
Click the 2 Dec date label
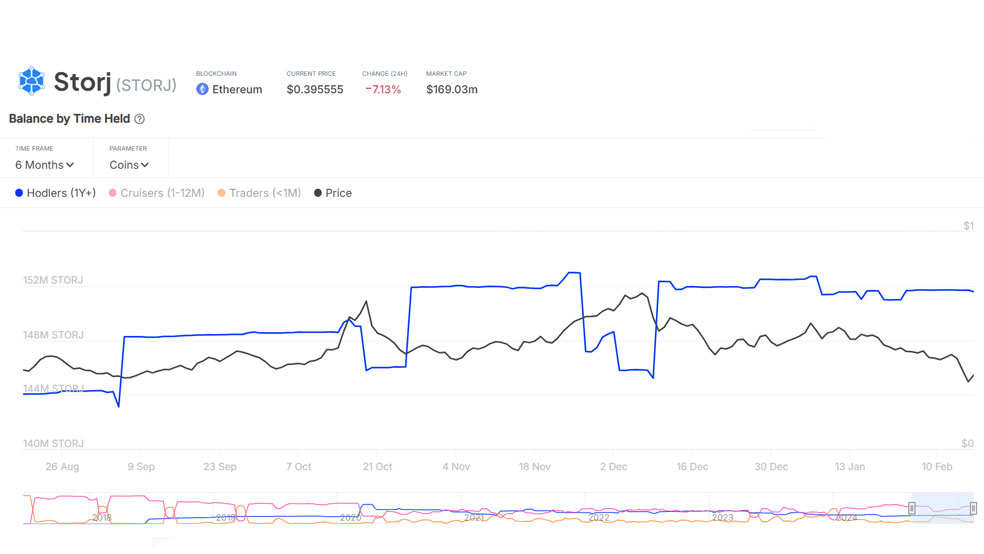[613, 467]
